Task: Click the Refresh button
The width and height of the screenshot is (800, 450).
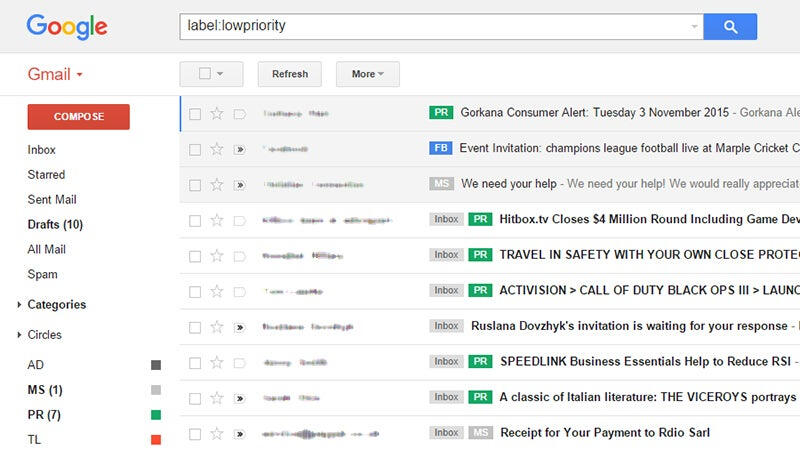Action: point(290,74)
